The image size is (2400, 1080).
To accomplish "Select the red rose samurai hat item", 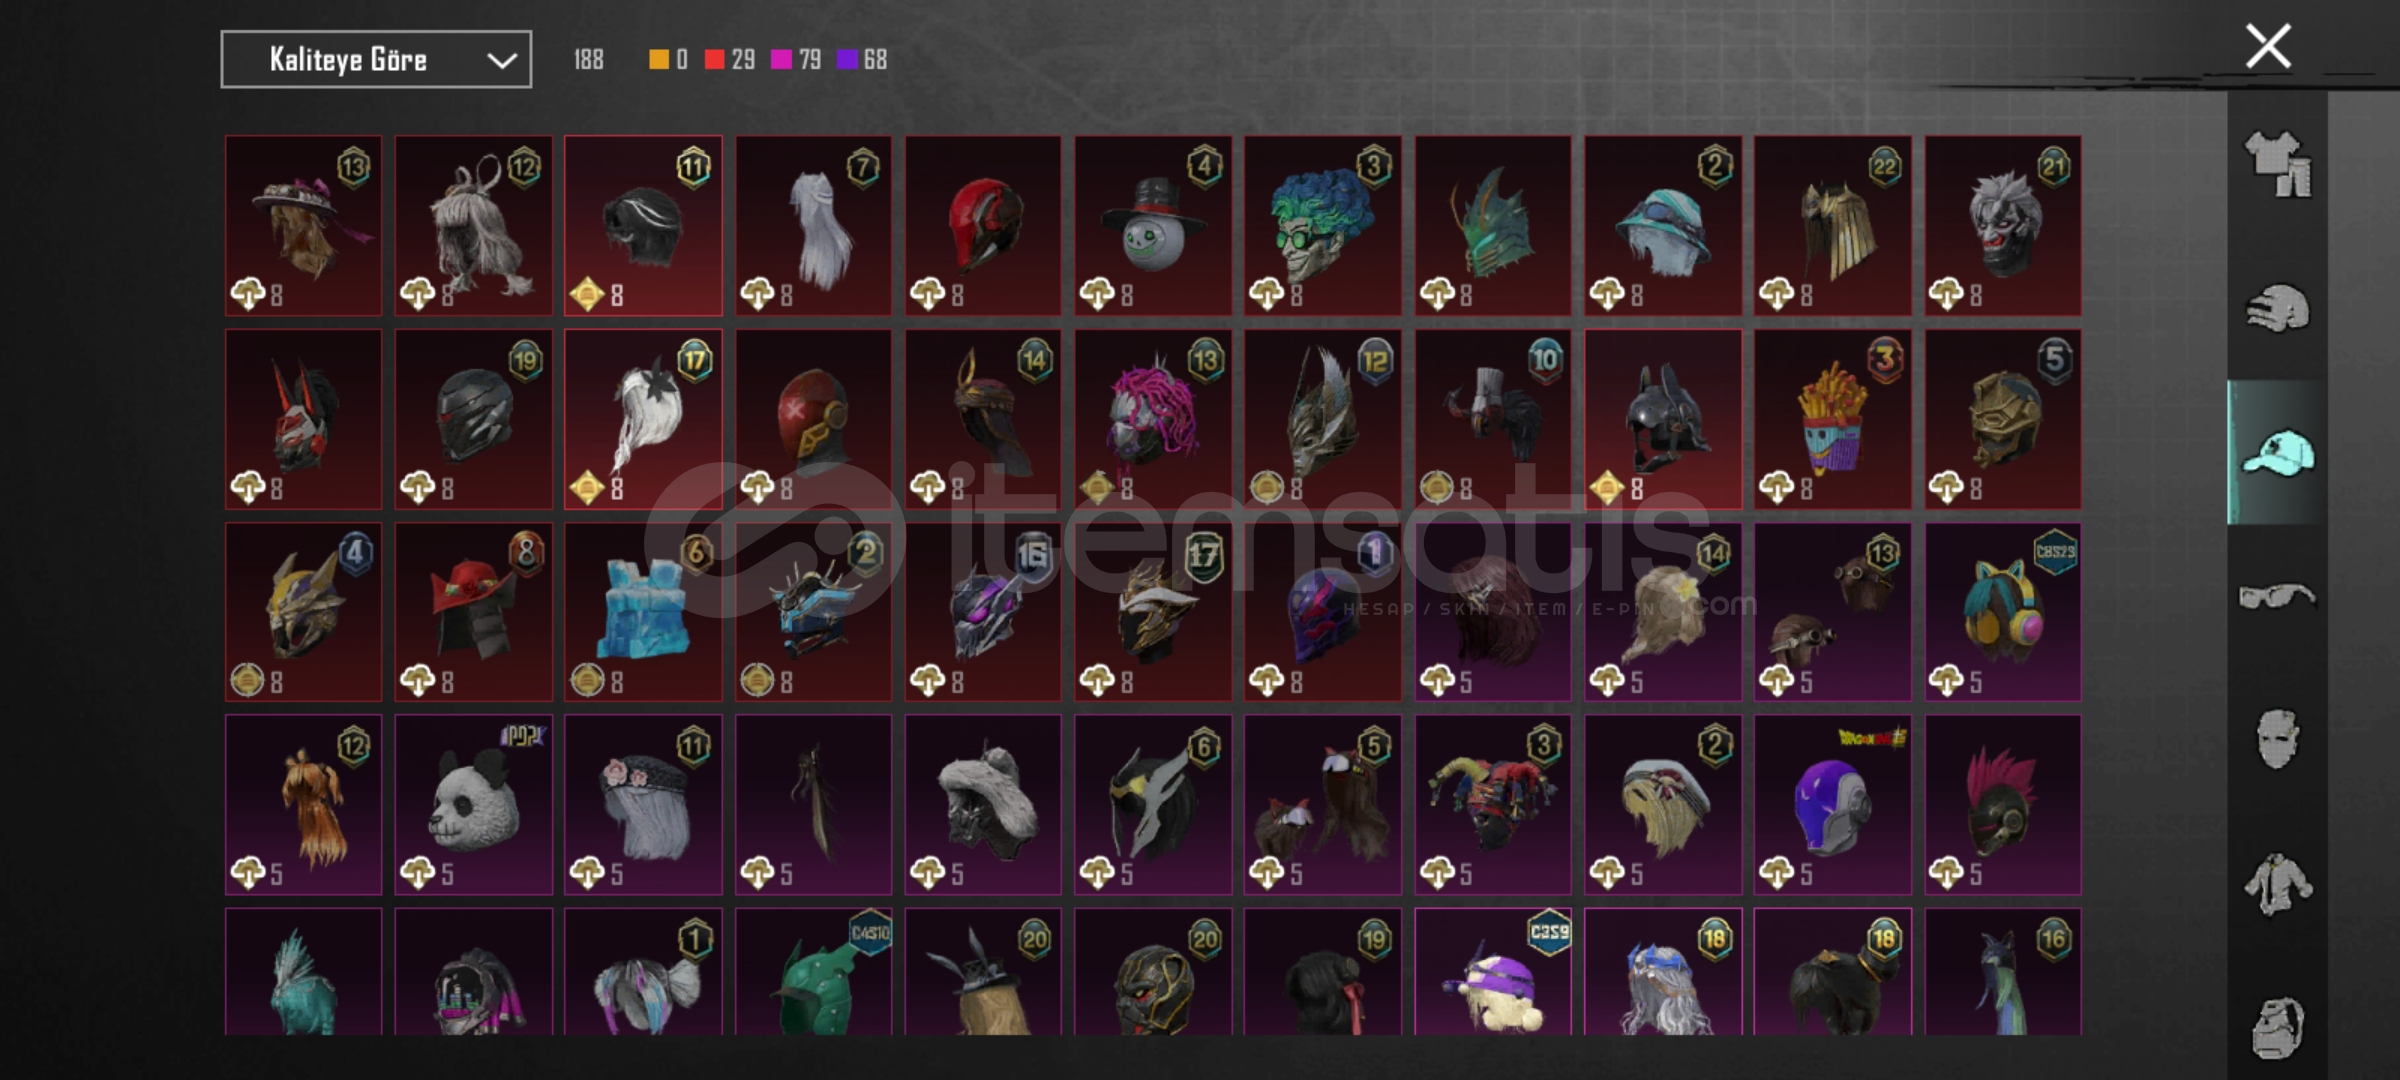I will click(473, 612).
